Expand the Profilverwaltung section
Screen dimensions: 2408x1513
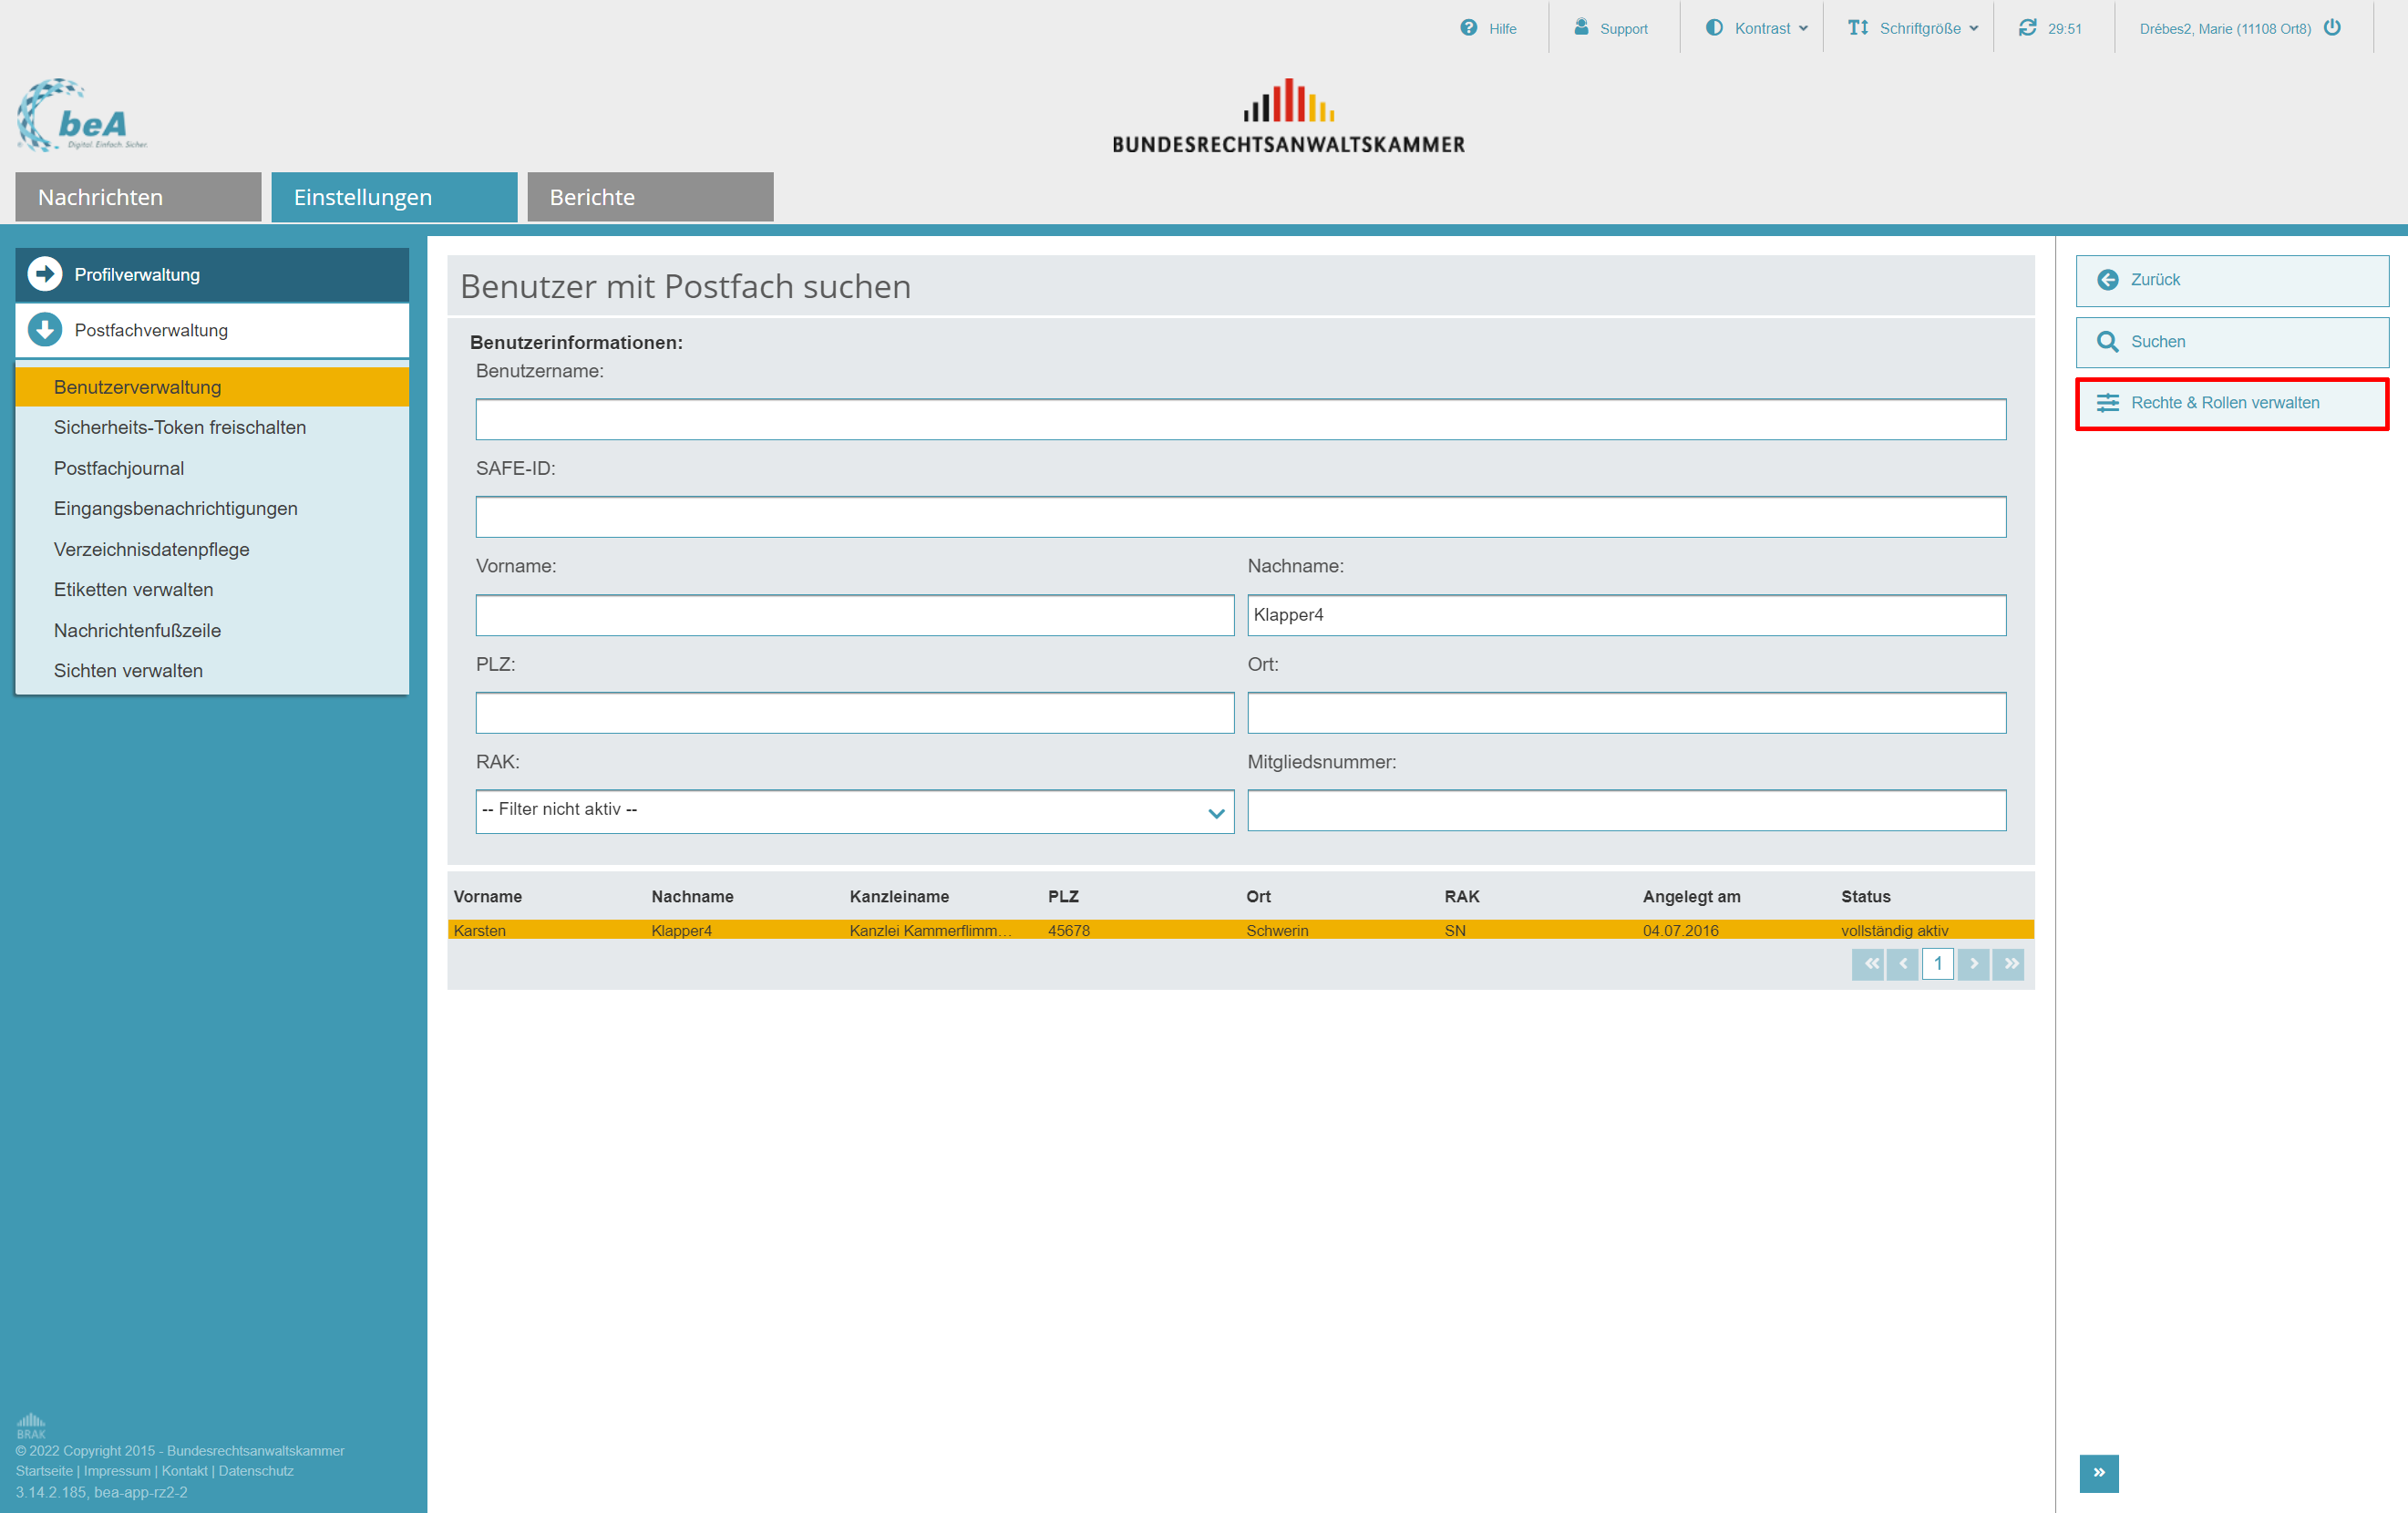click(x=45, y=274)
